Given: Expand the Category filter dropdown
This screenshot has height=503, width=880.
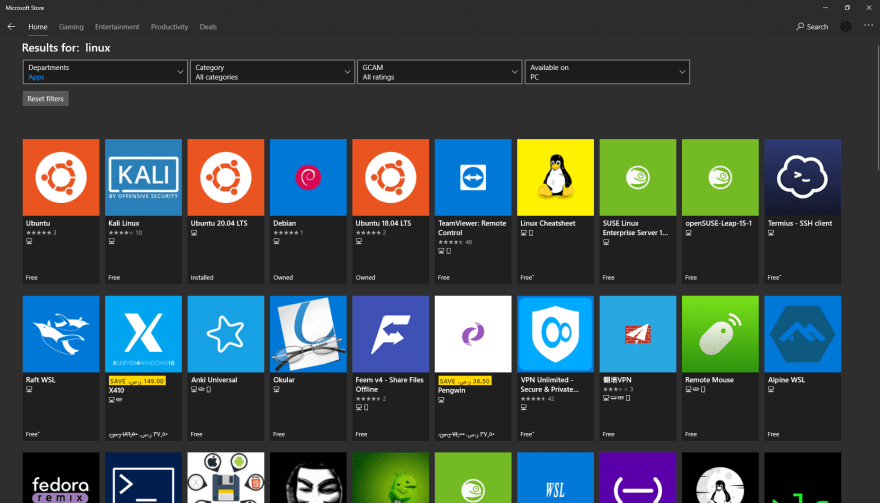Looking at the screenshot, I should [x=272, y=72].
